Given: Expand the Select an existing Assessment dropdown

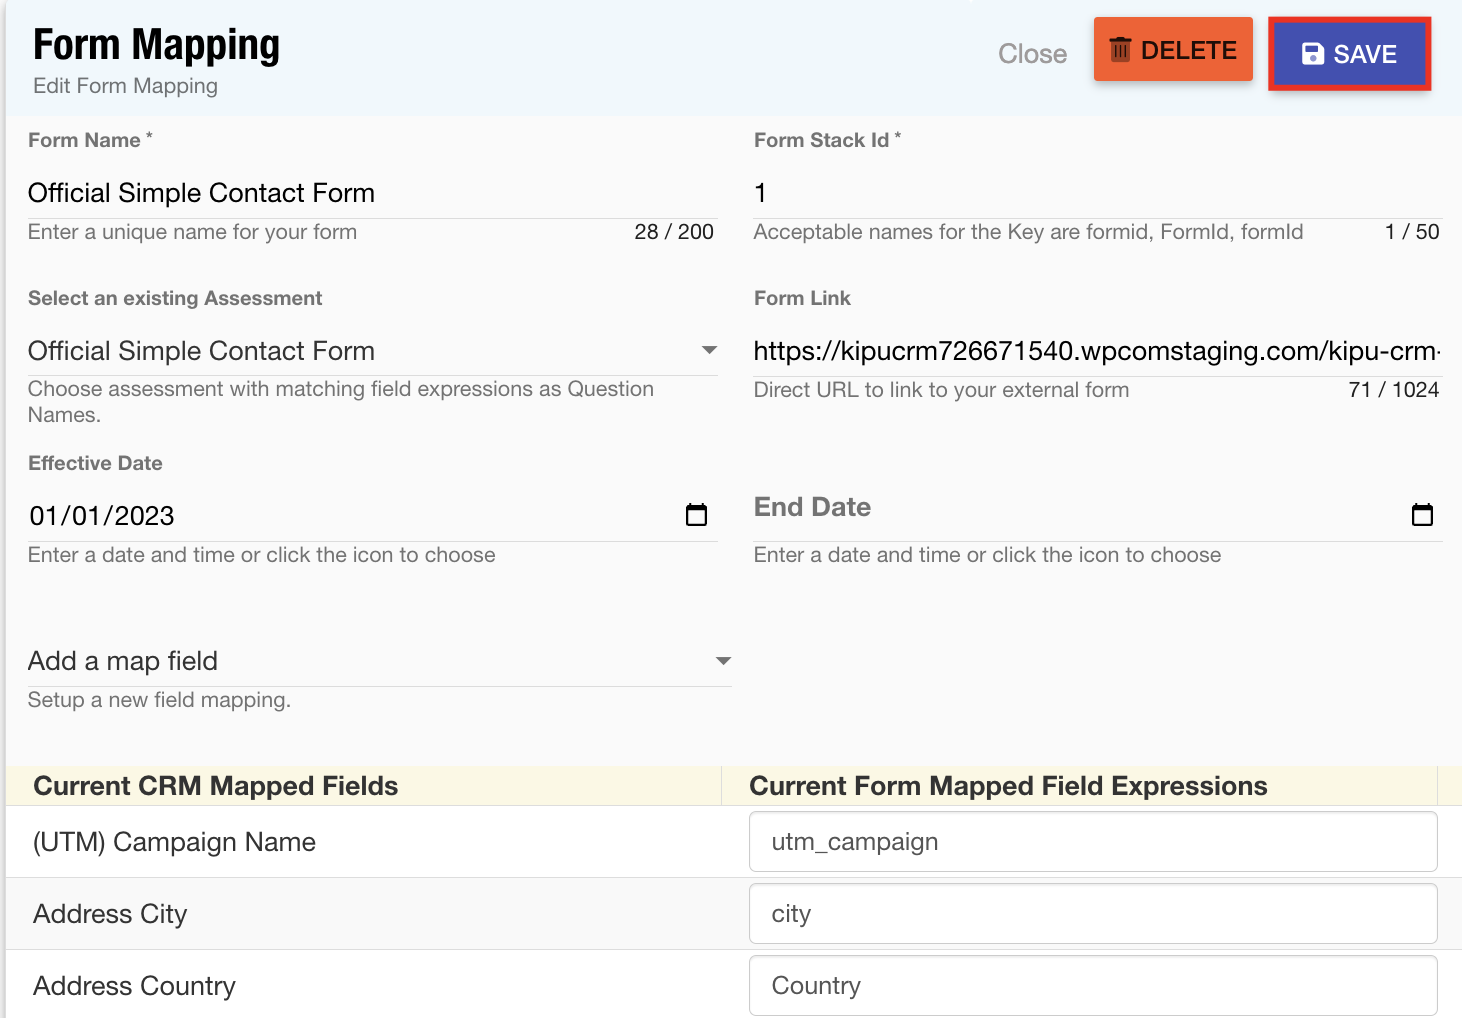Looking at the screenshot, I should tap(709, 350).
